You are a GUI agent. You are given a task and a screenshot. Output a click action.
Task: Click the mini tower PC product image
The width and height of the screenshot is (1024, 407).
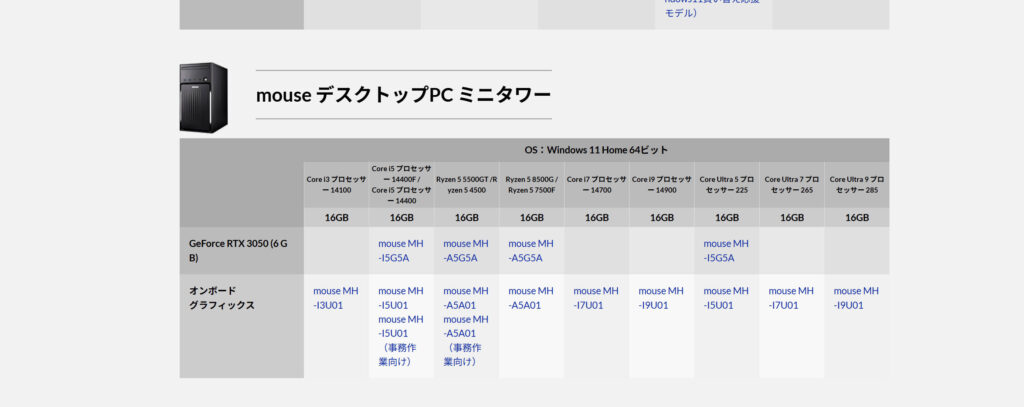coord(204,97)
